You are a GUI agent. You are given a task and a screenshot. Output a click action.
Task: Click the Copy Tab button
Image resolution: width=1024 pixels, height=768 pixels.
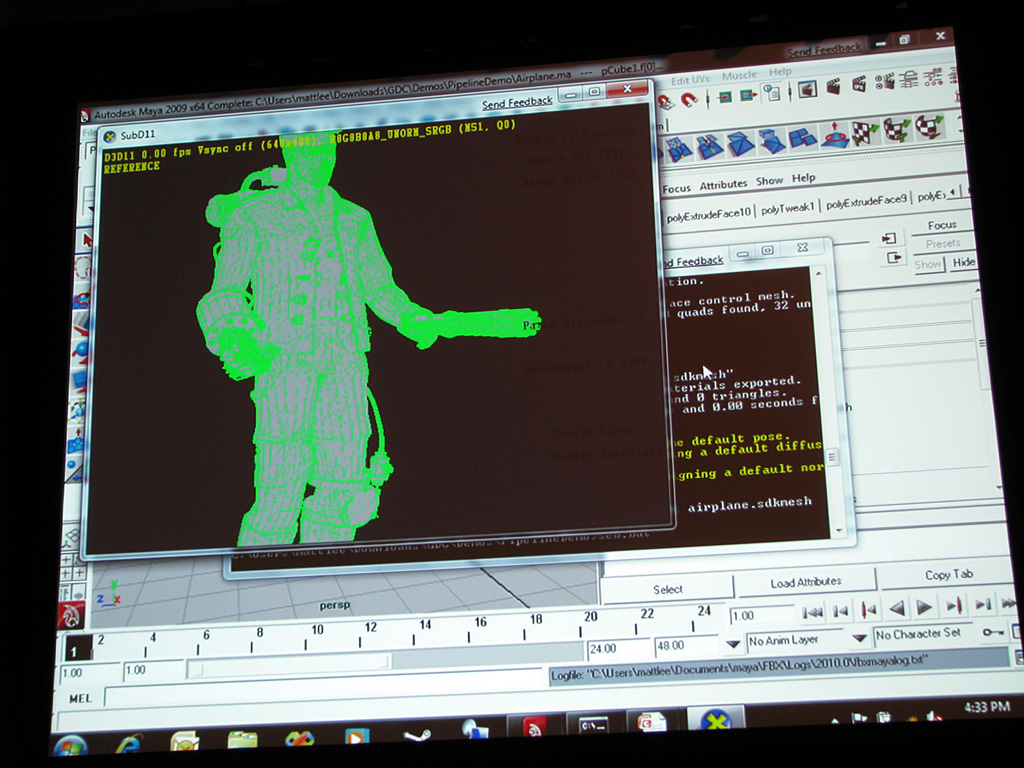point(948,574)
